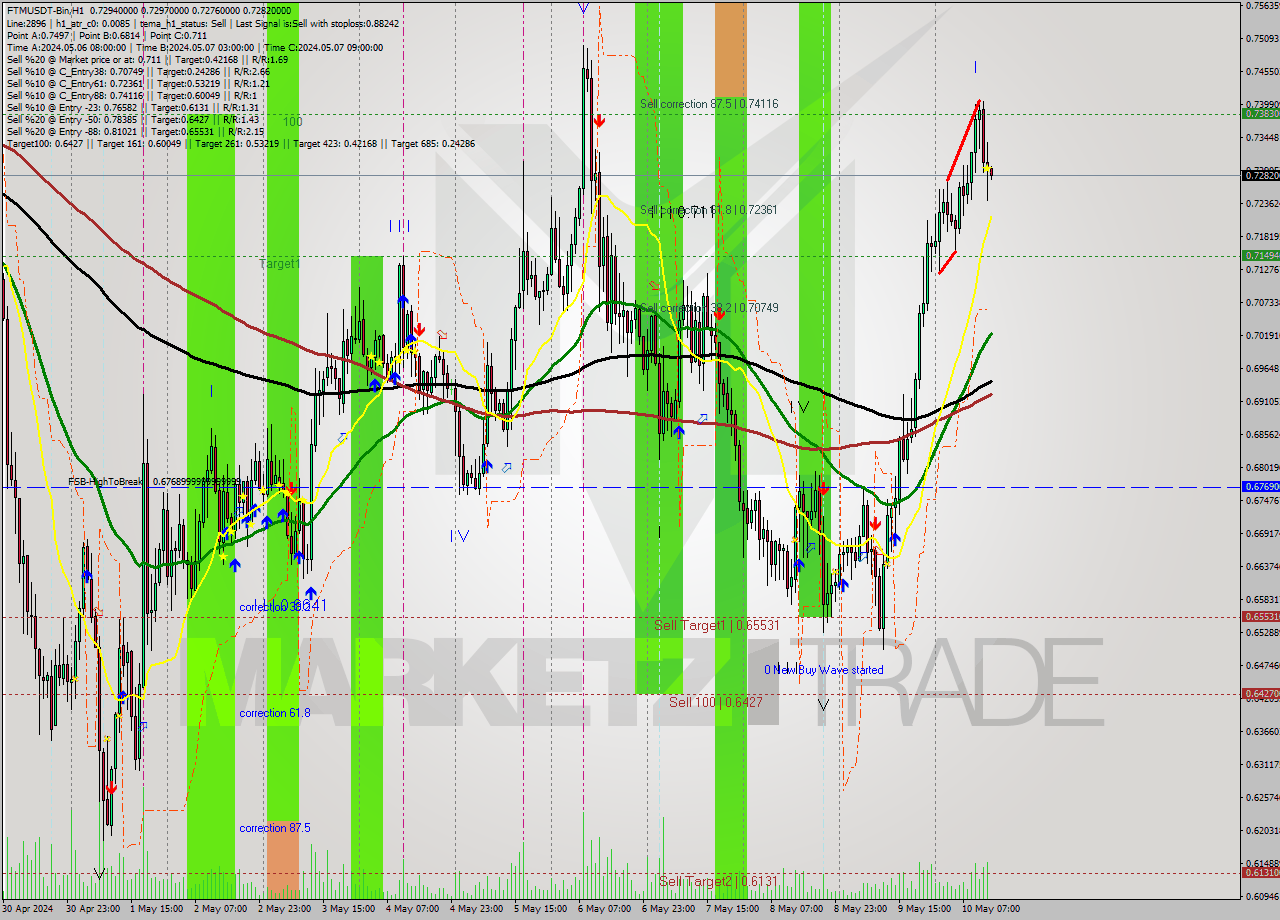Click 'Sell correction 87.5 | 0.74116' label
Image resolution: width=1280 pixels, height=920 pixels.
pos(709,104)
